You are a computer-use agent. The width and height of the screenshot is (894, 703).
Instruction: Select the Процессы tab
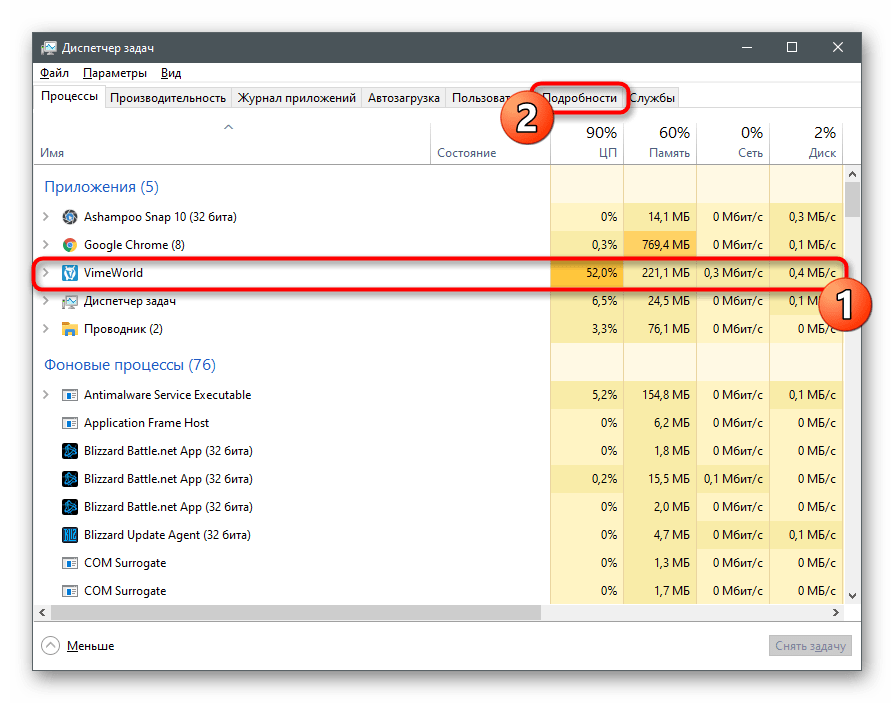click(70, 96)
